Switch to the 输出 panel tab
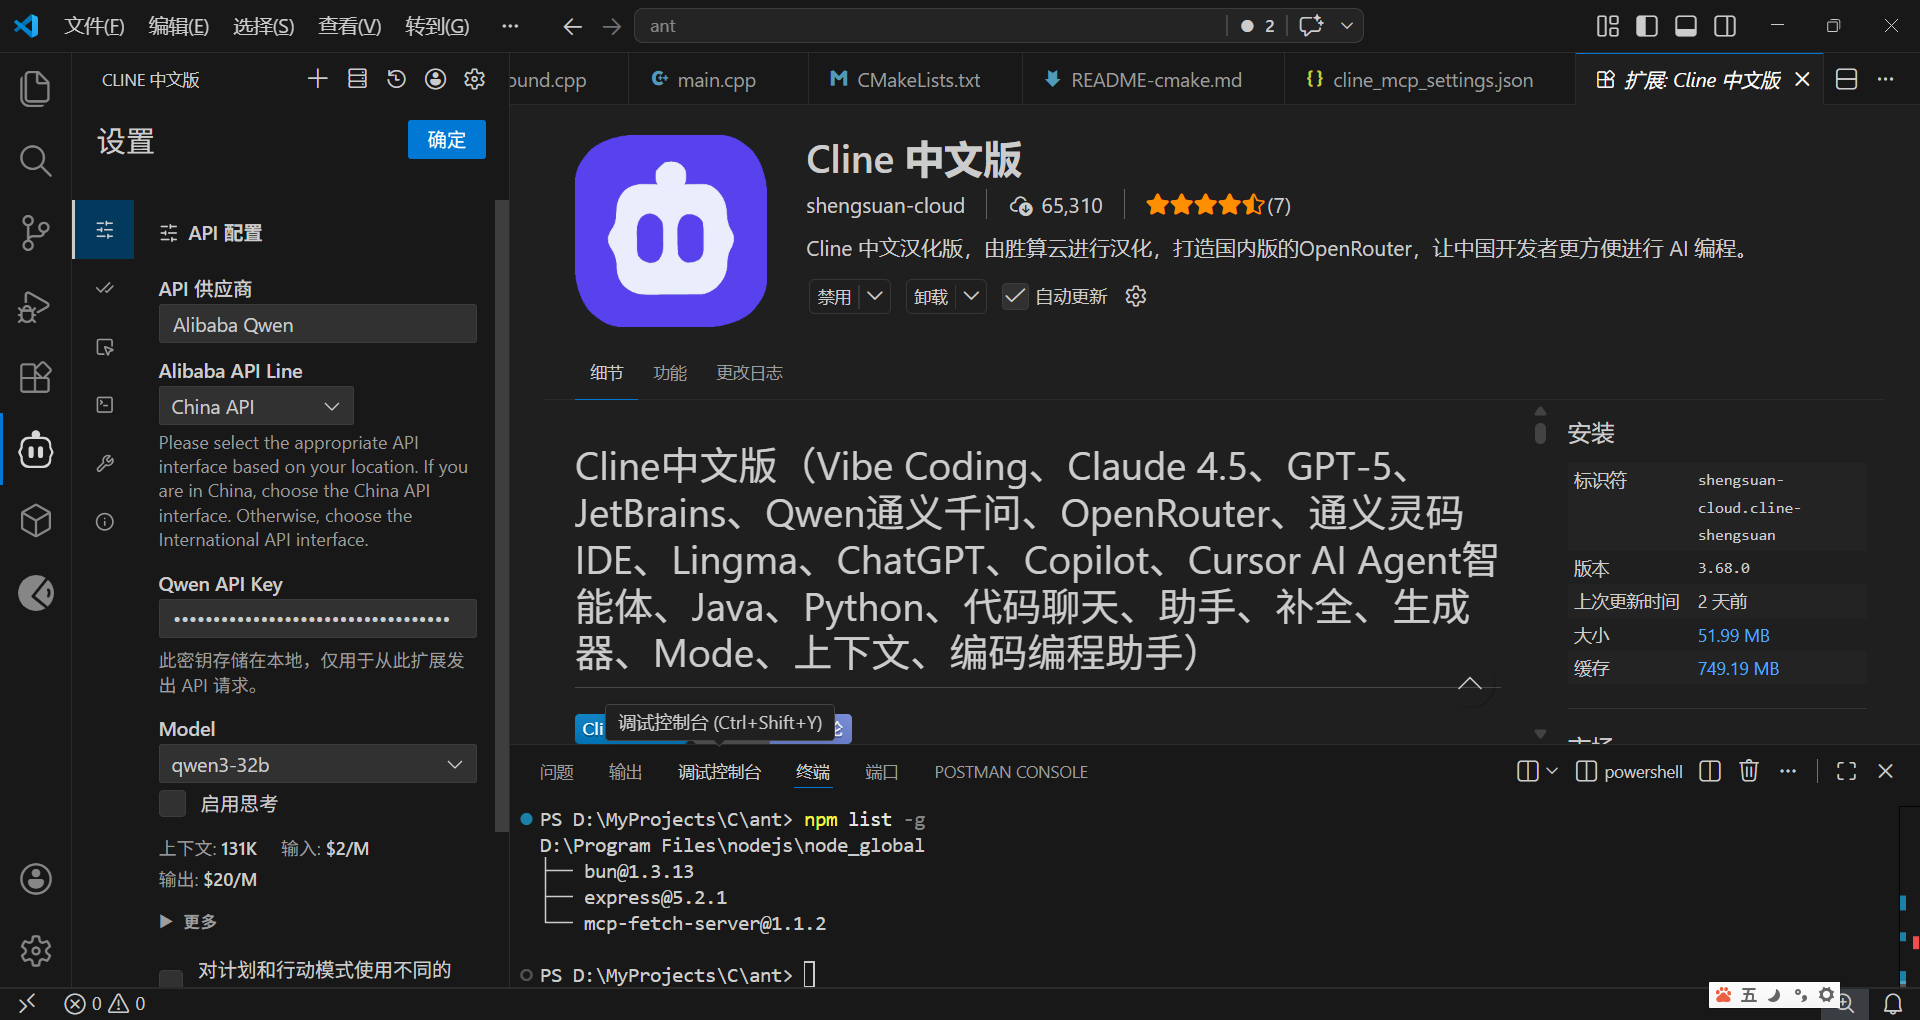Image resolution: width=1920 pixels, height=1020 pixels. pyautogui.click(x=625, y=772)
